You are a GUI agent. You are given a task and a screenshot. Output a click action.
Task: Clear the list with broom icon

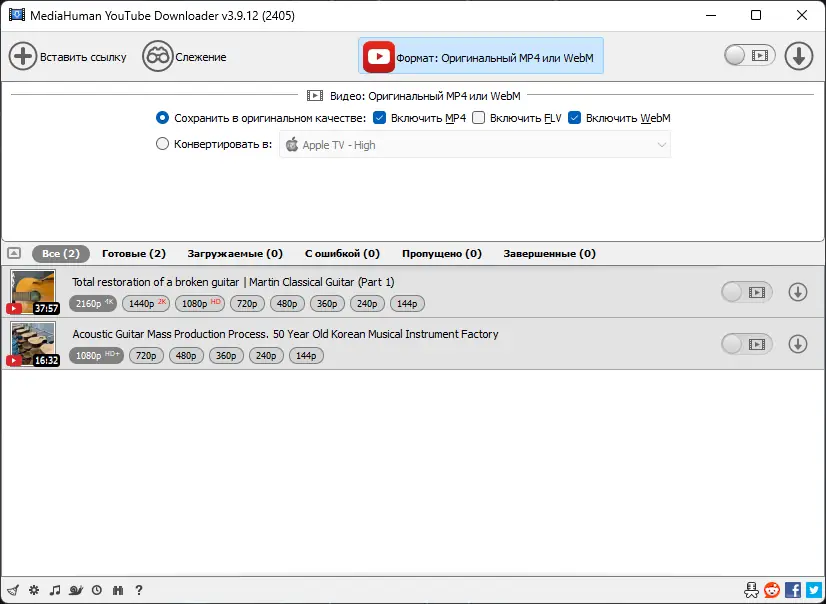click(x=13, y=590)
